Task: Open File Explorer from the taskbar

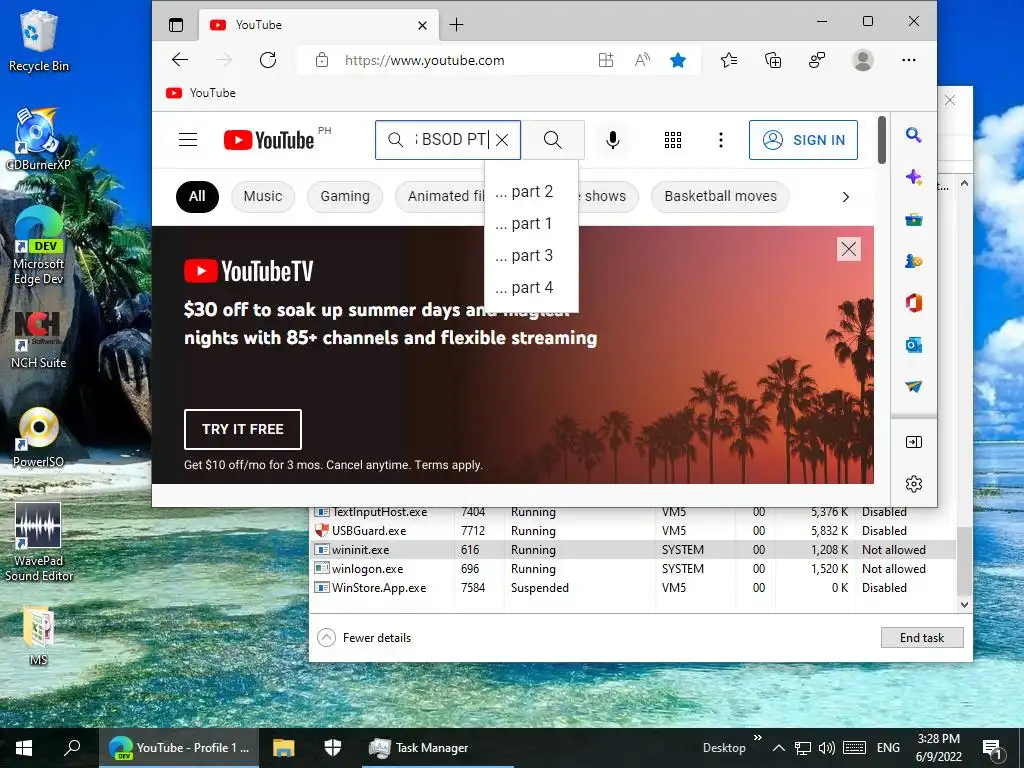Action: pos(283,748)
